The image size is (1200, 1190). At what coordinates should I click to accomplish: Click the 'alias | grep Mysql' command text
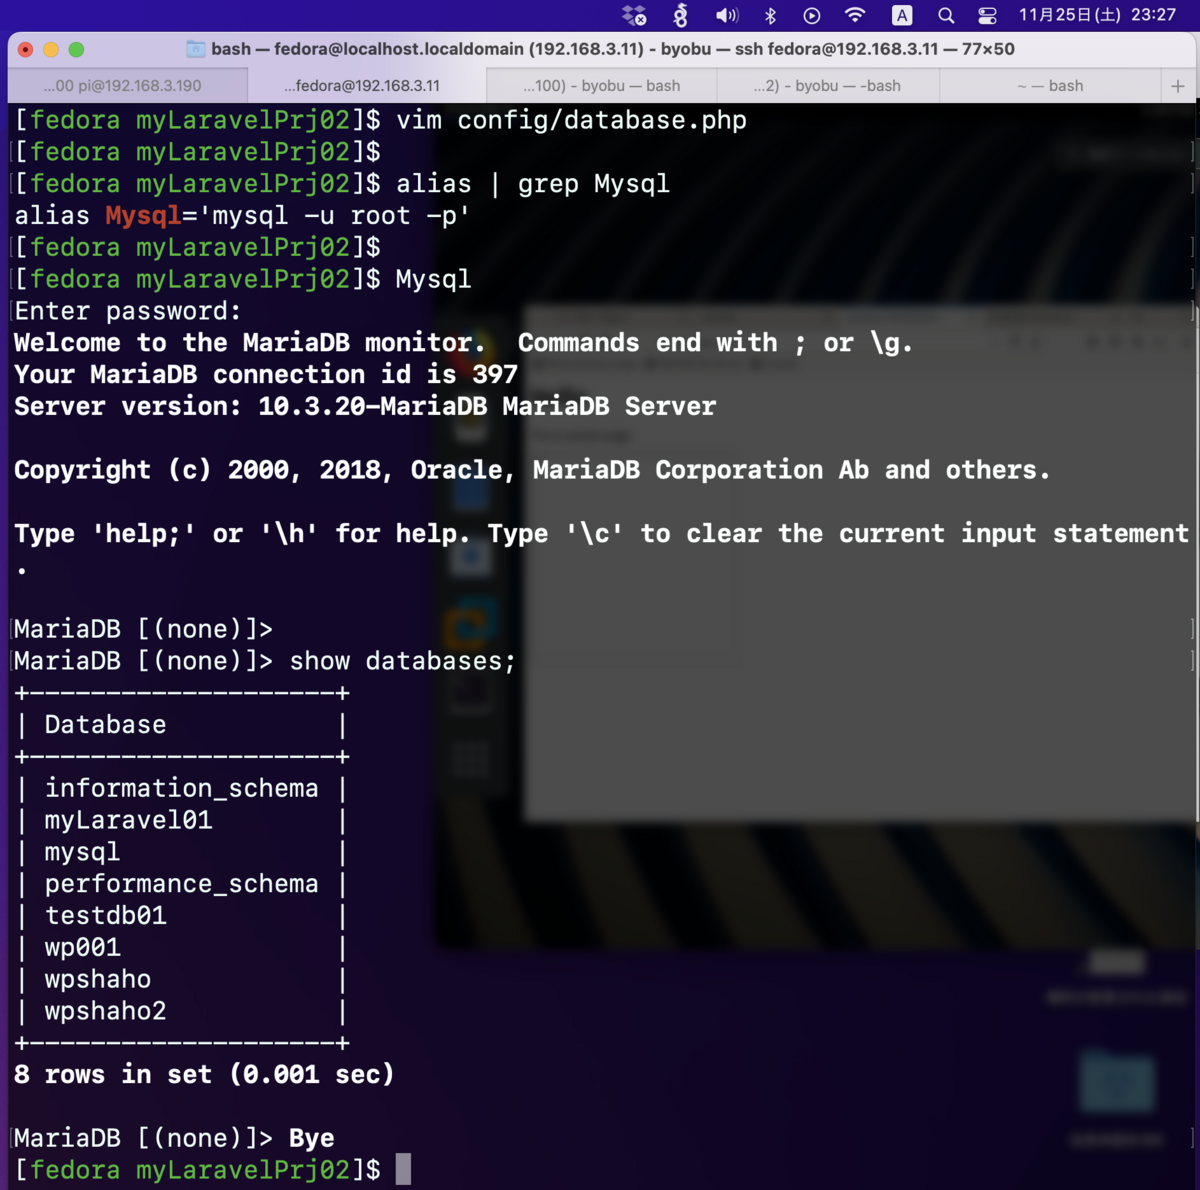[x=533, y=184]
